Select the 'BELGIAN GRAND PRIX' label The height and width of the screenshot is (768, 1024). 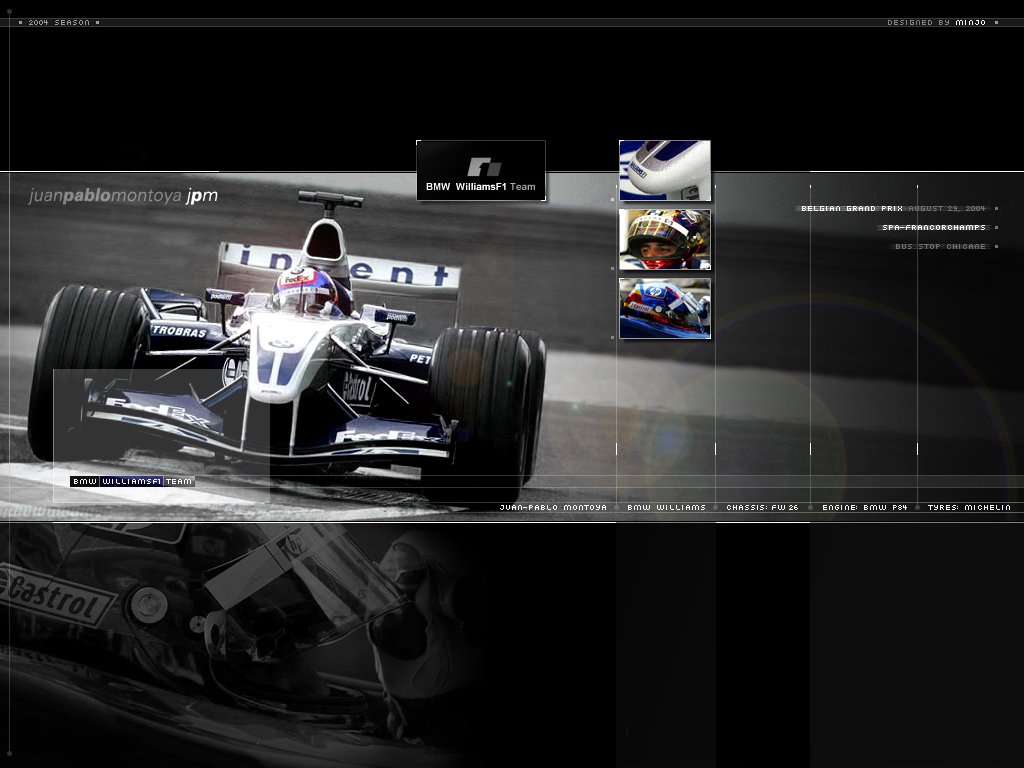(852, 208)
